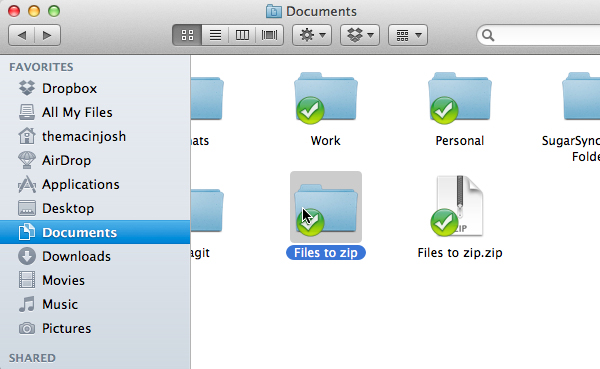Click the All My Files sidebar icon
600x369 pixels.
[x=27, y=112]
